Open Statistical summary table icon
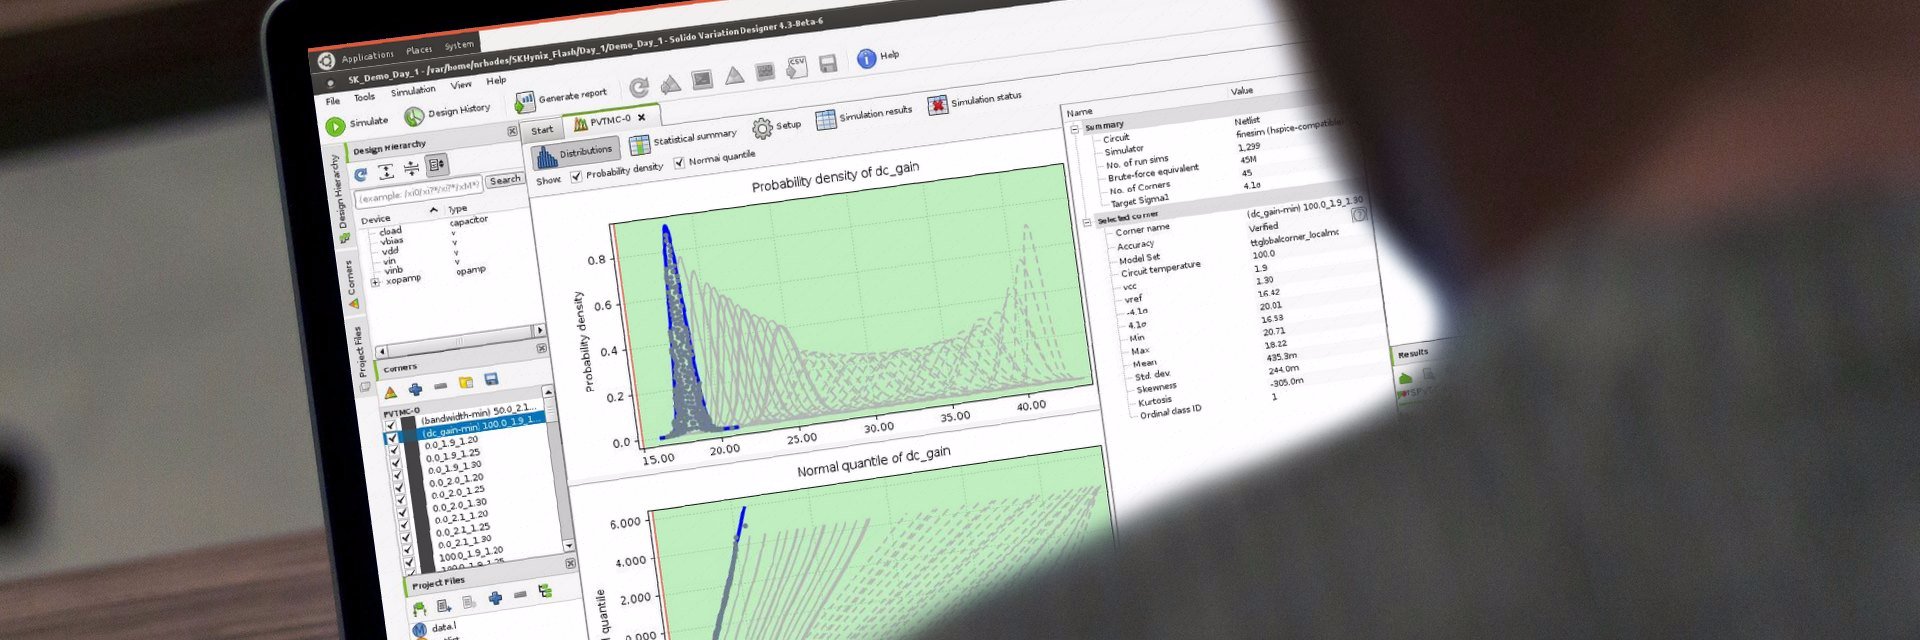Viewport: 1920px width, 640px height. pos(639,145)
